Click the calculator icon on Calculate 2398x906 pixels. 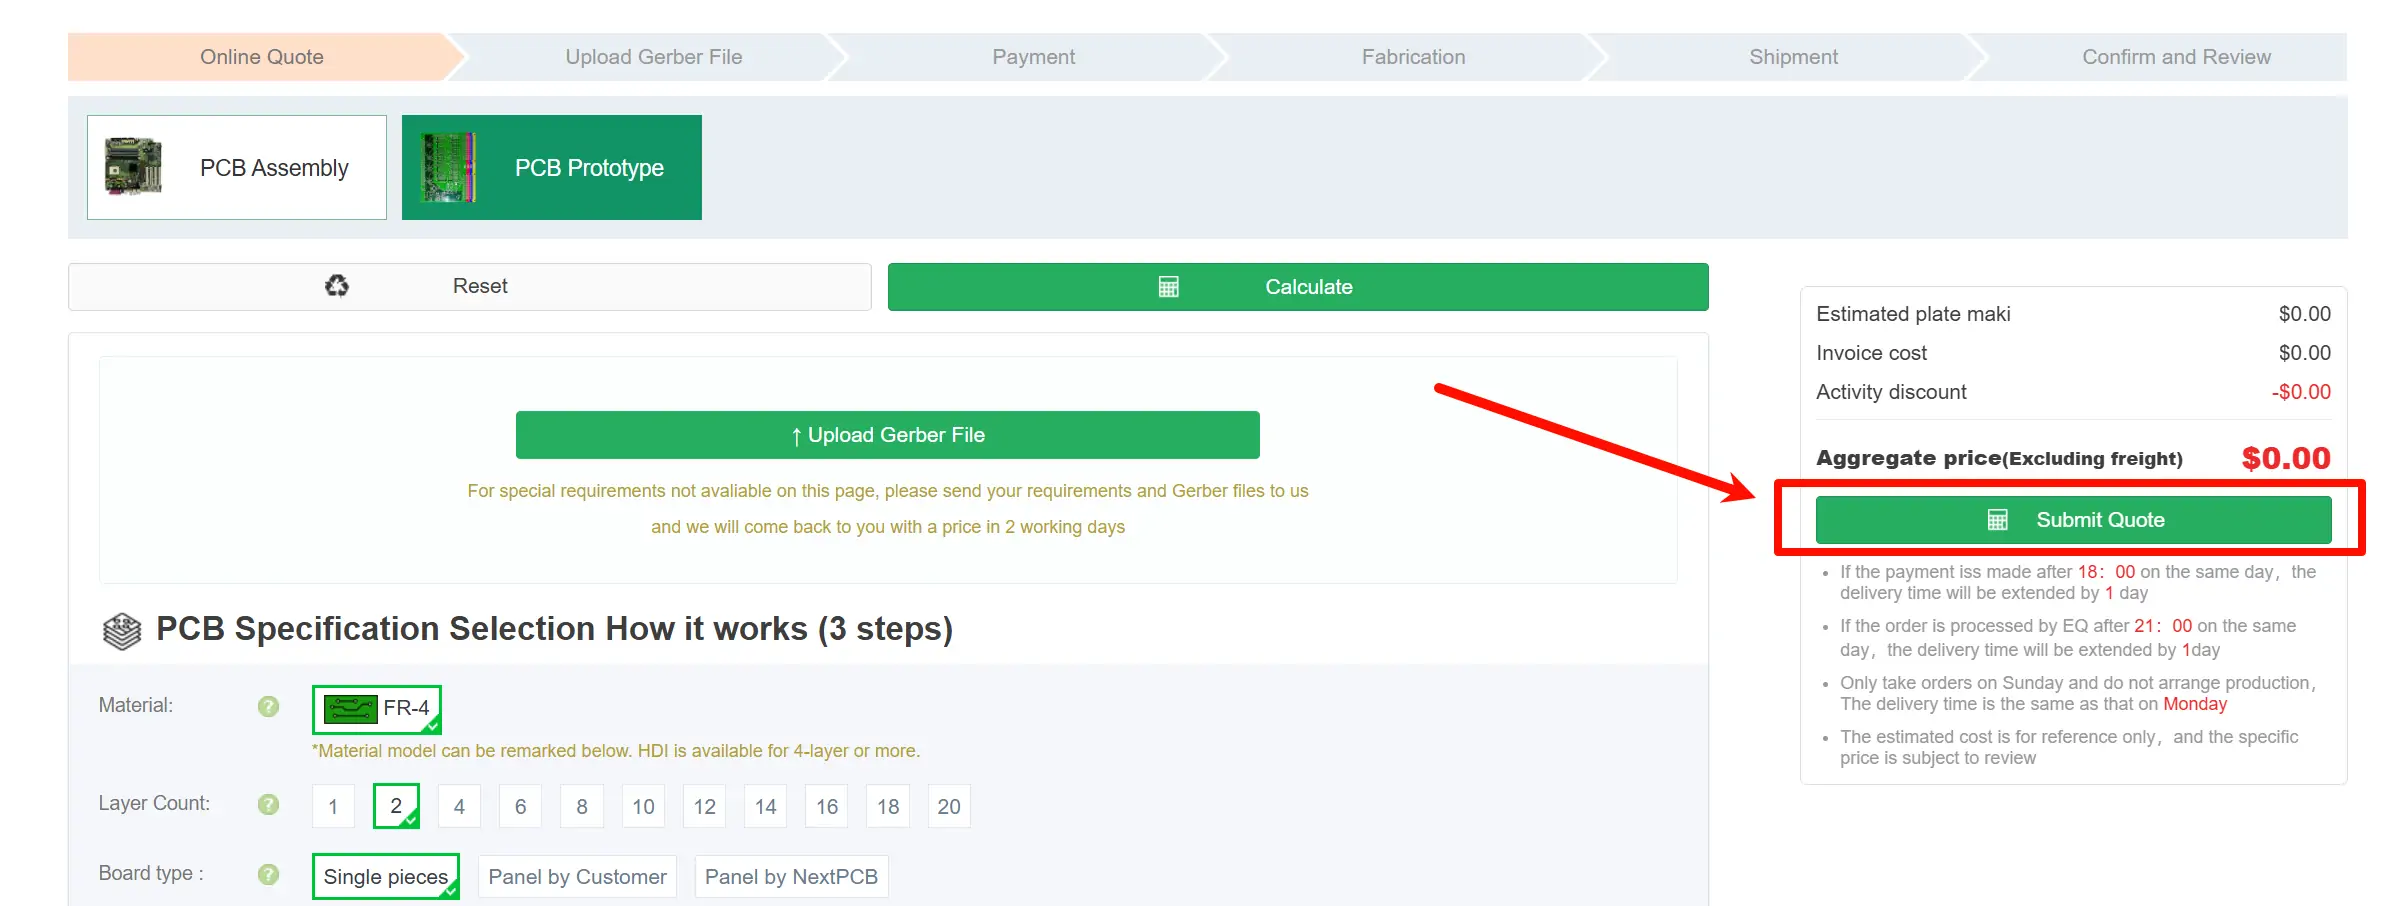1168,287
